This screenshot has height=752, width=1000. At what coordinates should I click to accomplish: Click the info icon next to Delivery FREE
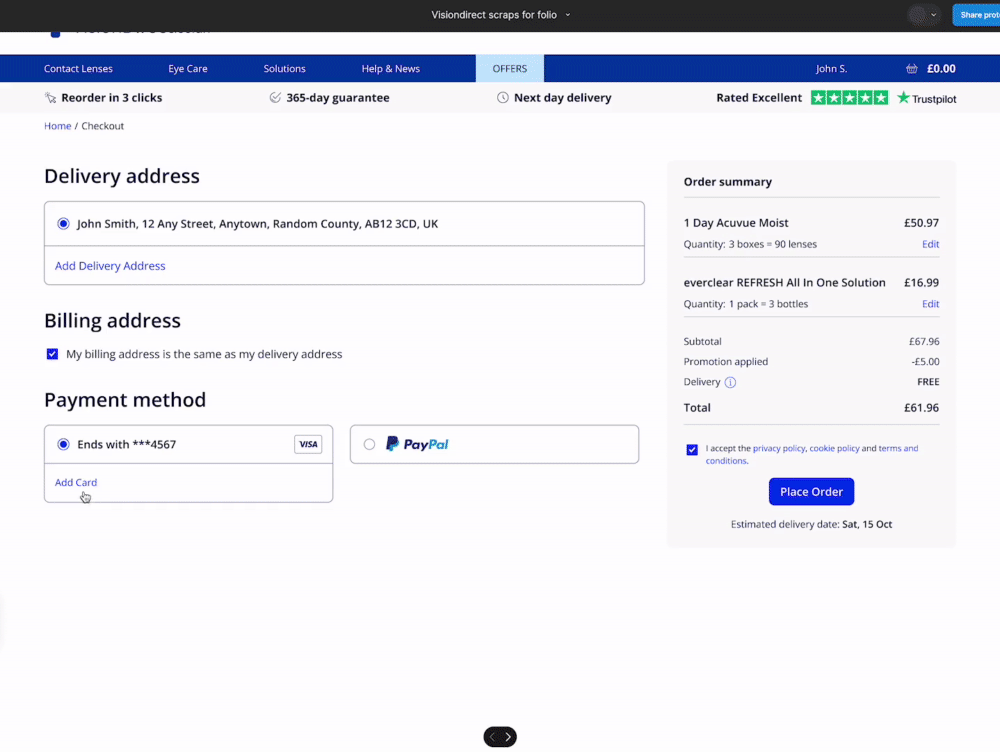tap(730, 382)
